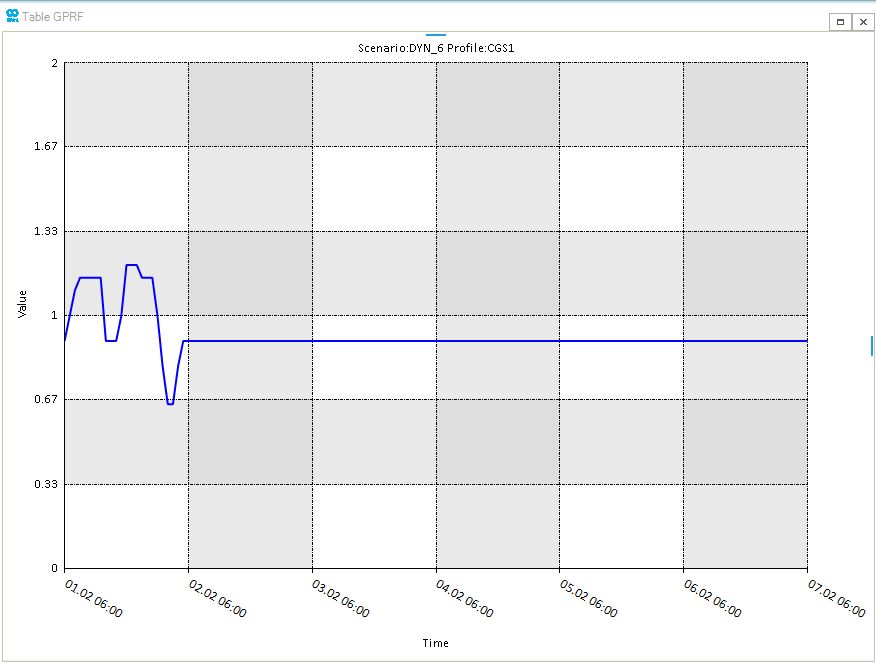This screenshot has height=664, width=876.
Task: Click the 1.33 value axis tick label
Action: click(46, 231)
